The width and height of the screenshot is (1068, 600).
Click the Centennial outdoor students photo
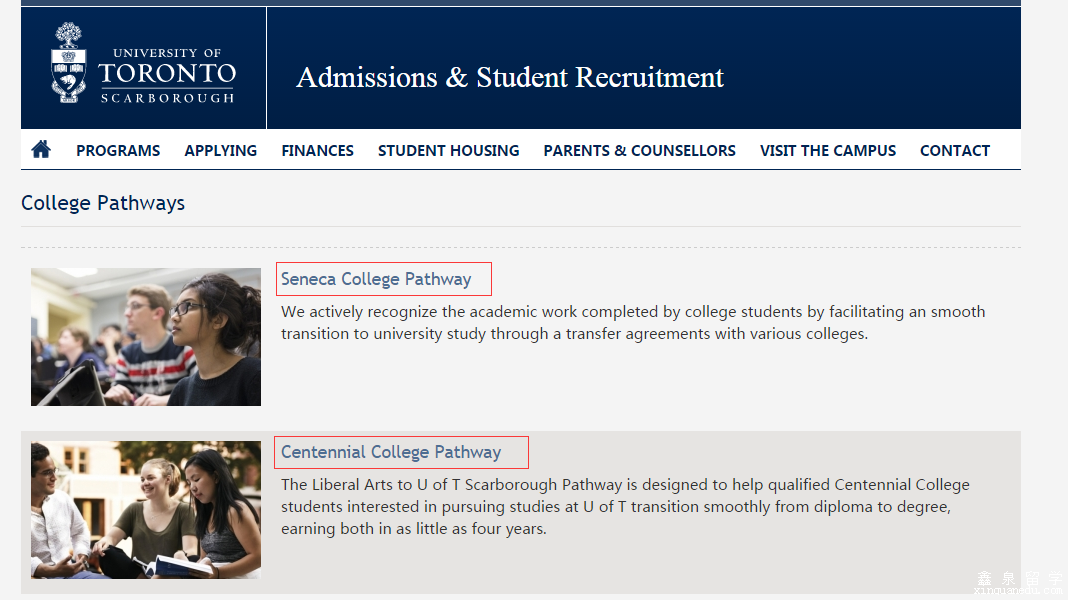[146, 509]
